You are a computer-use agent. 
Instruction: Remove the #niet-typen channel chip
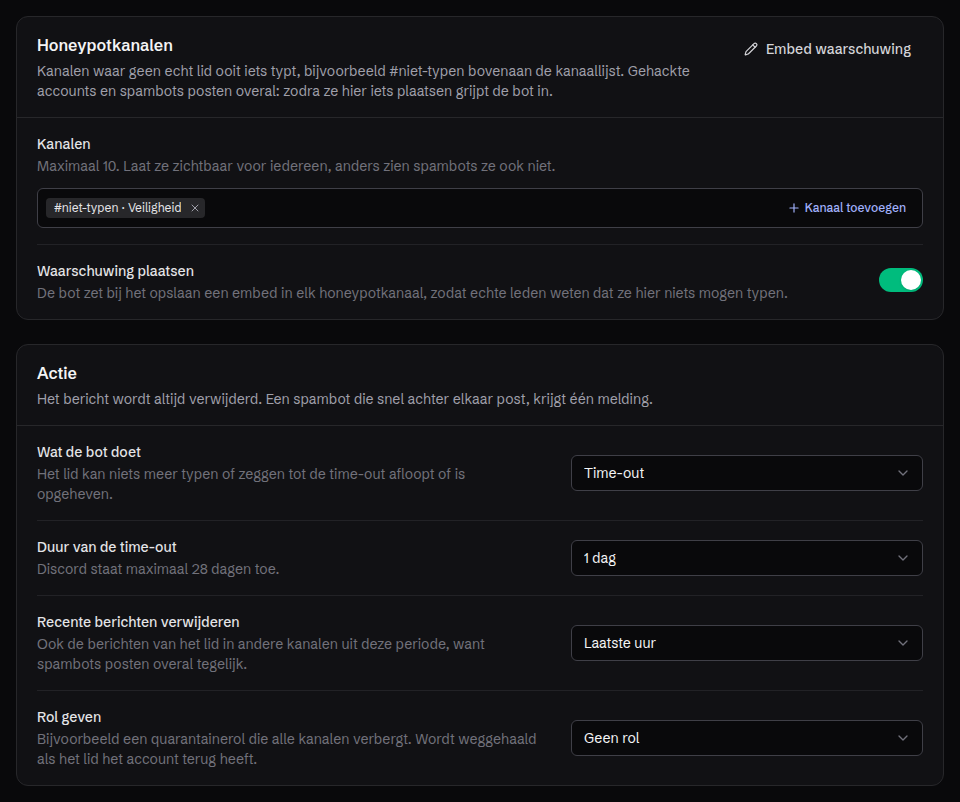pos(195,208)
